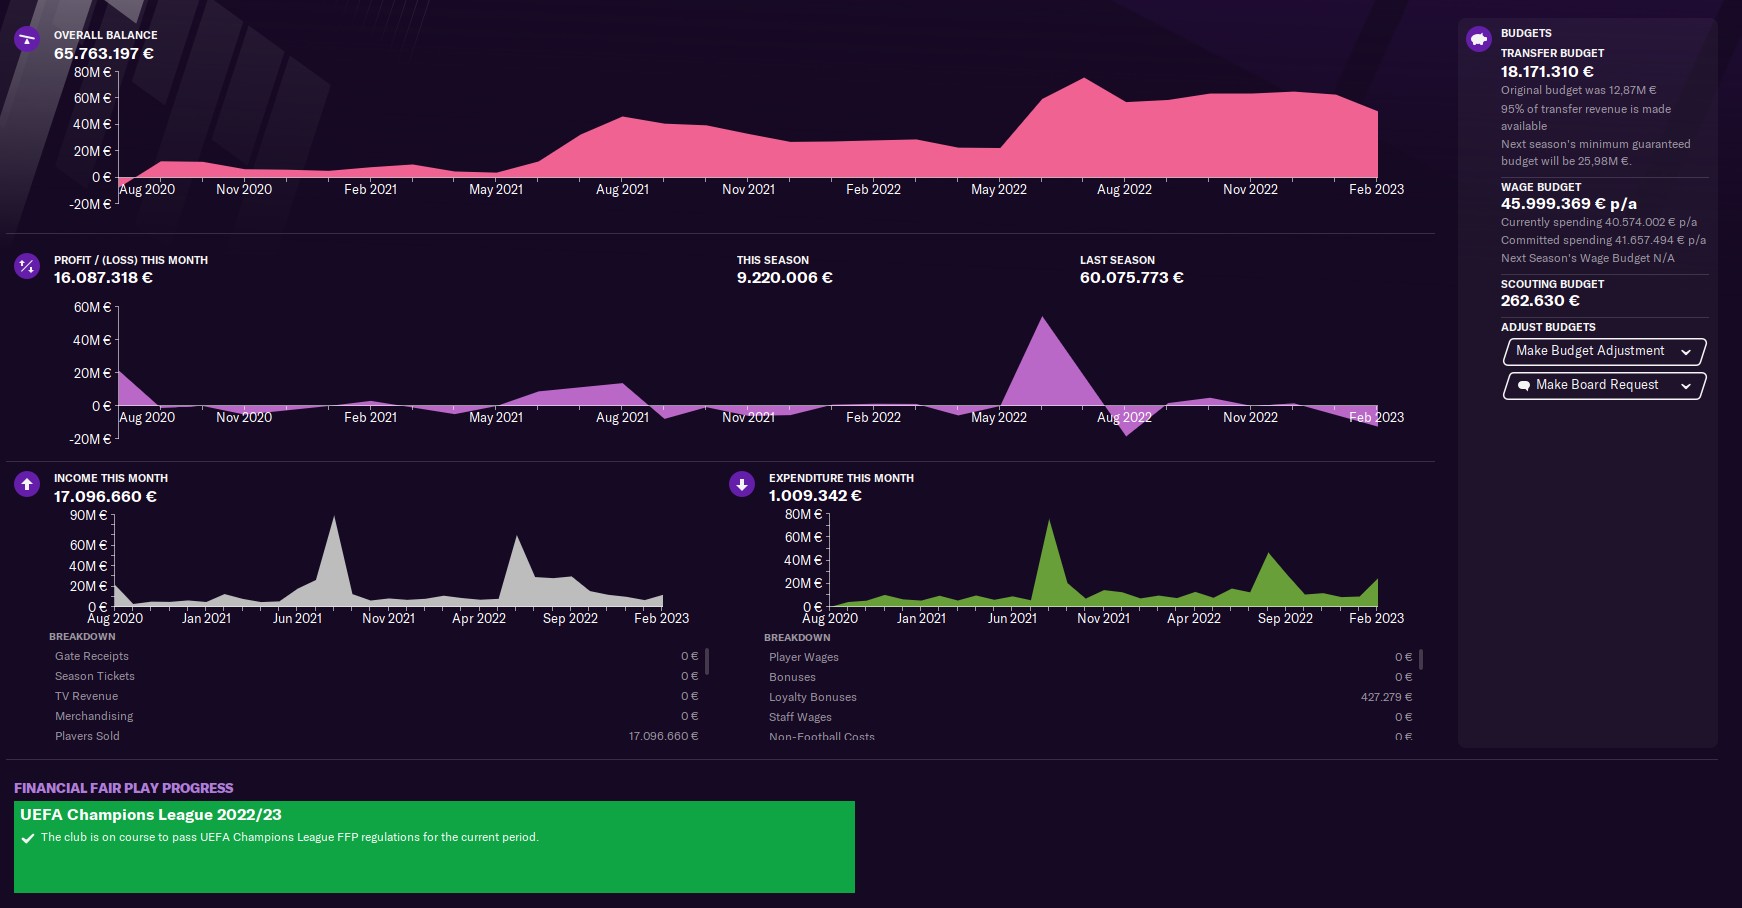Click the Adjust Budgets heading
1742x908 pixels.
tap(1548, 327)
